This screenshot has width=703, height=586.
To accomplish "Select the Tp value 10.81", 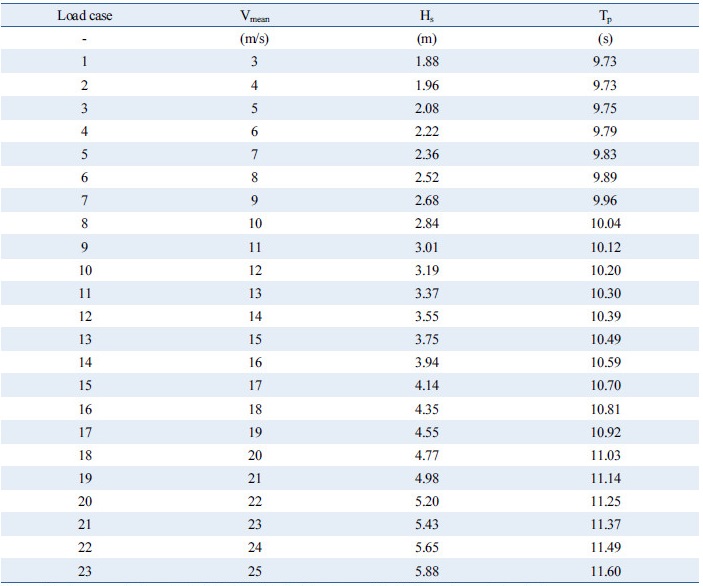I will (604, 408).
